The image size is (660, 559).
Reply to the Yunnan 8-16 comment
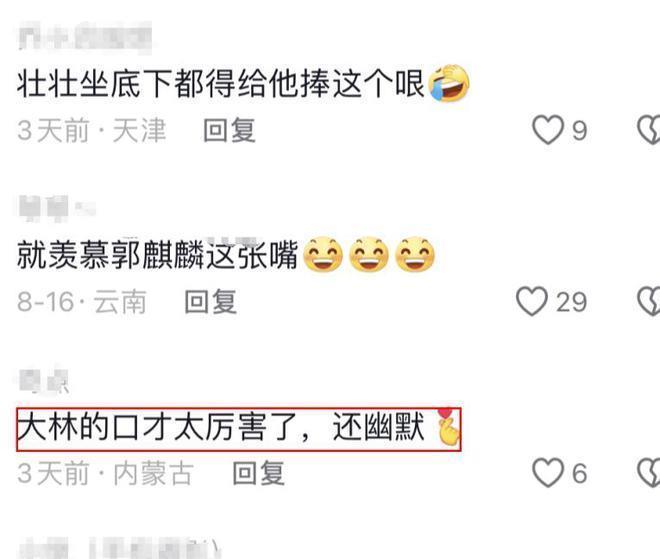(x=211, y=301)
